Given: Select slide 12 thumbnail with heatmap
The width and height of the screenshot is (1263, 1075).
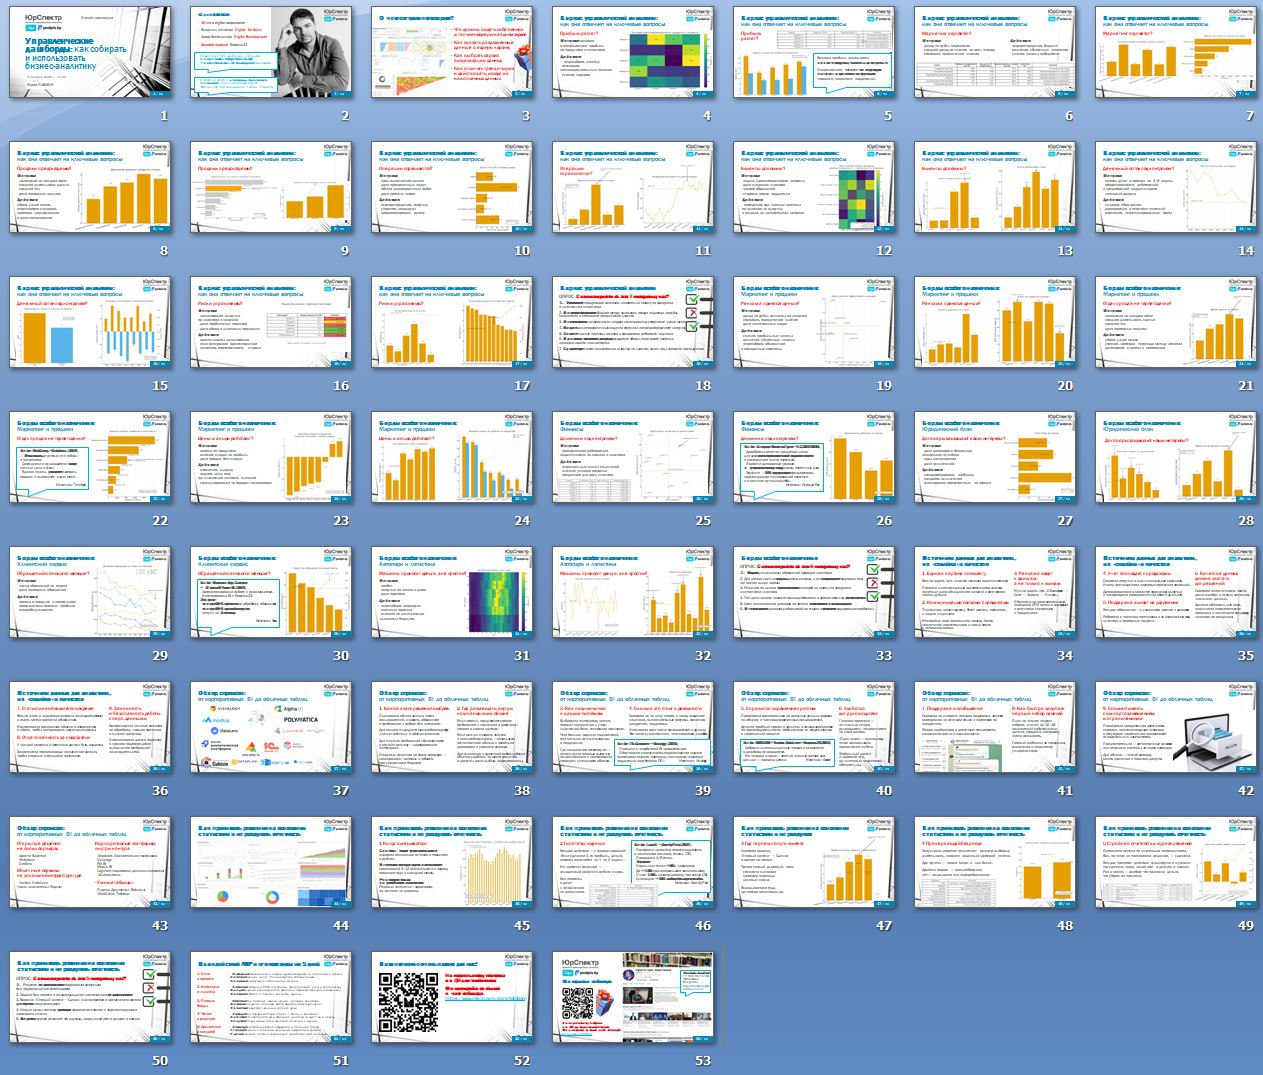Looking at the screenshot, I should (813, 187).
